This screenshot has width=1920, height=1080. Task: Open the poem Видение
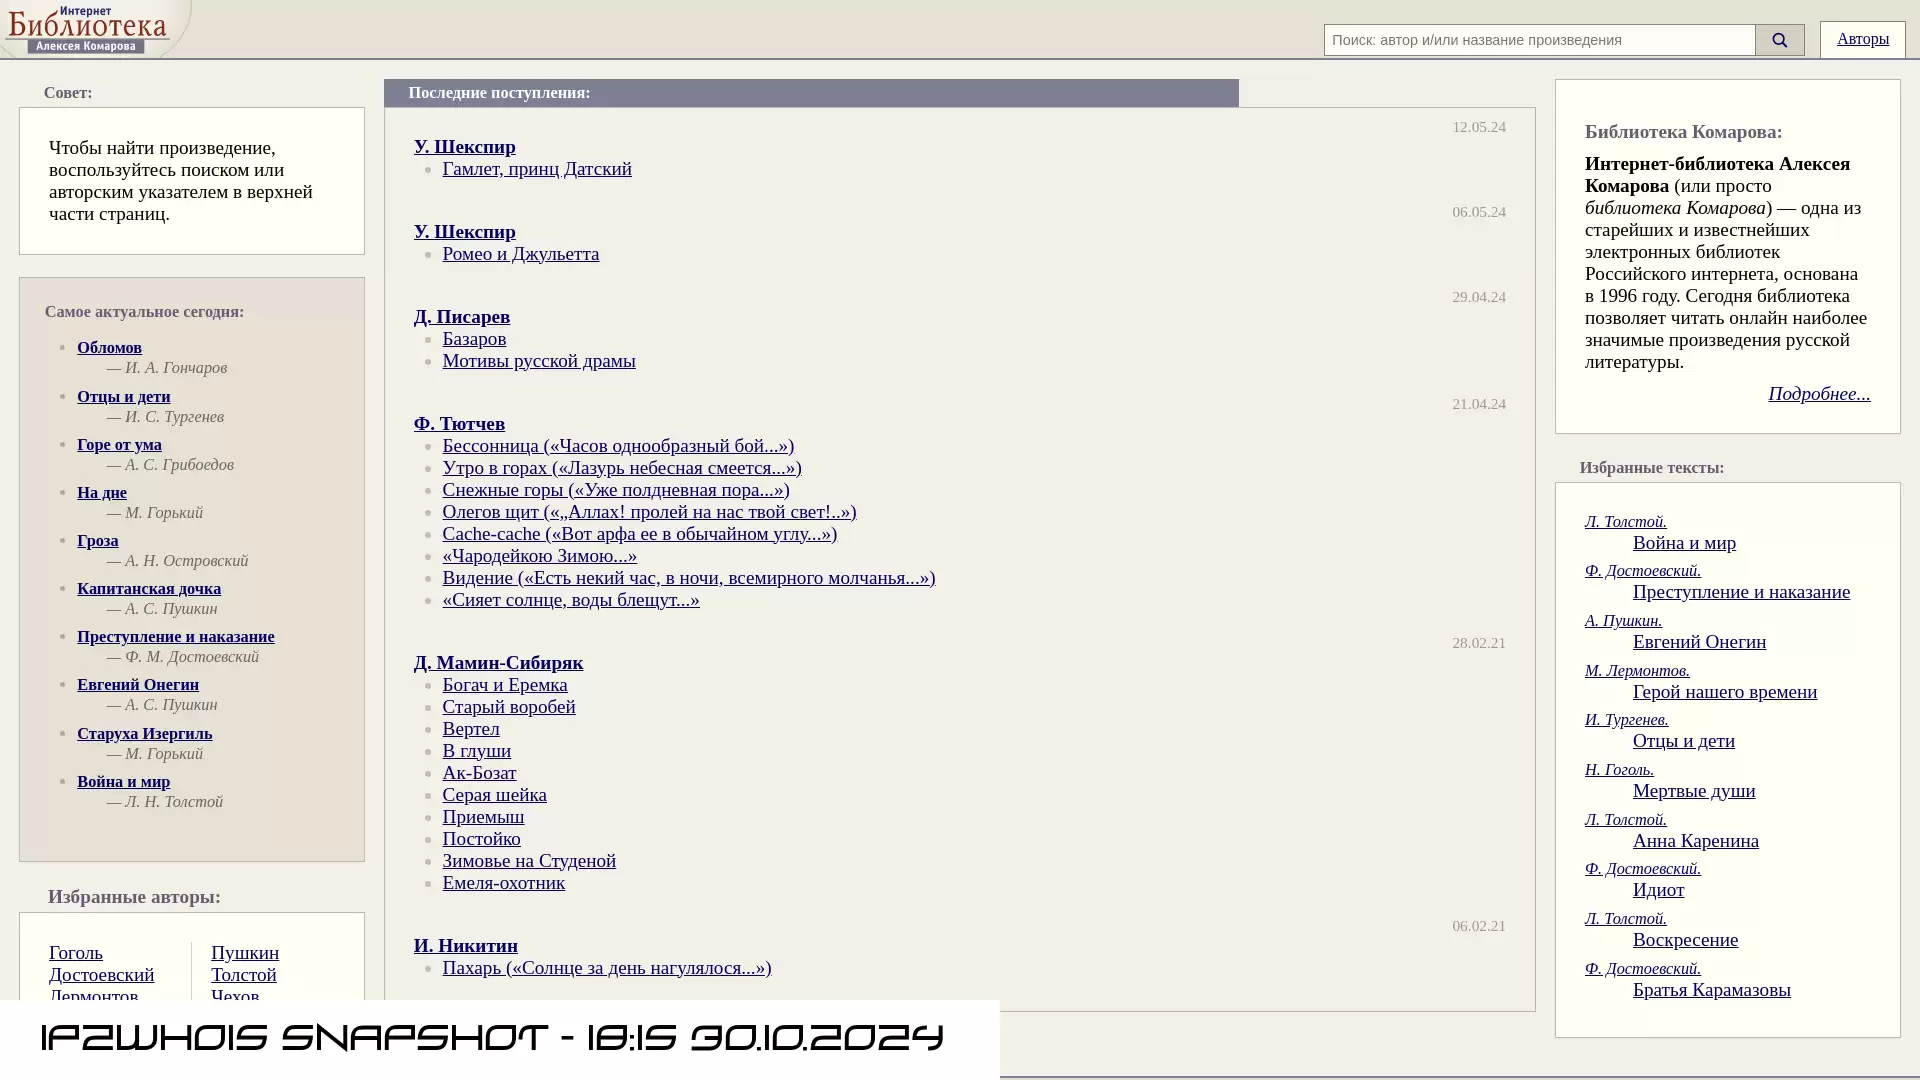click(x=689, y=578)
